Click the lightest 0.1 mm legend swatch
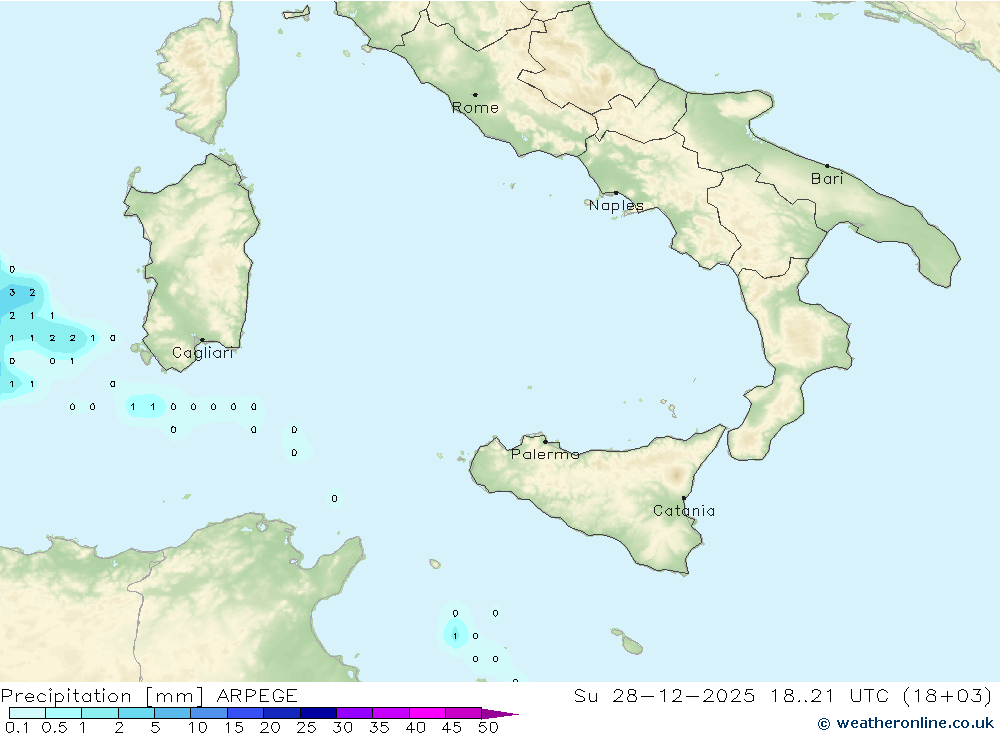Viewport: 1000px width, 733px height. [27, 713]
